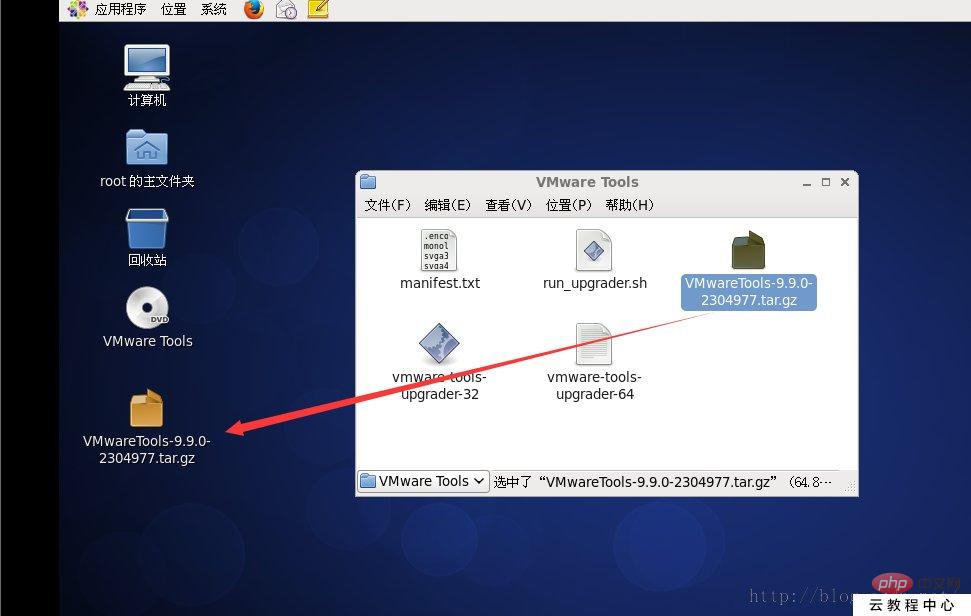Image resolution: width=971 pixels, height=616 pixels.
Task: Select VMwareTools-9.9.0 archive in window
Action: [x=748, y=250]
